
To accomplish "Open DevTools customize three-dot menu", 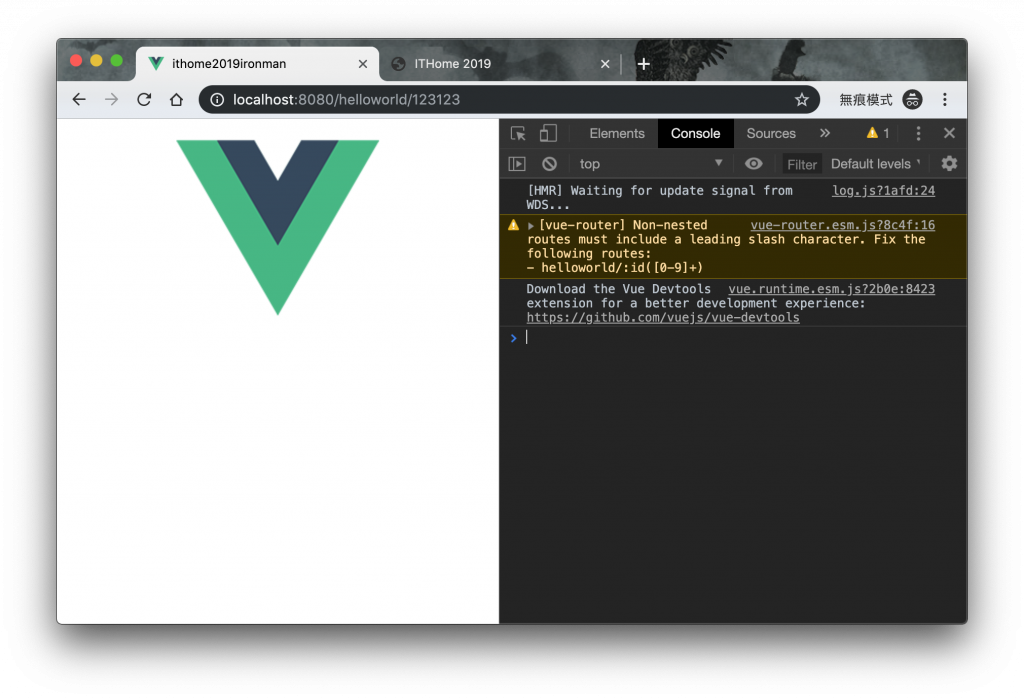I will coord(918,133).
